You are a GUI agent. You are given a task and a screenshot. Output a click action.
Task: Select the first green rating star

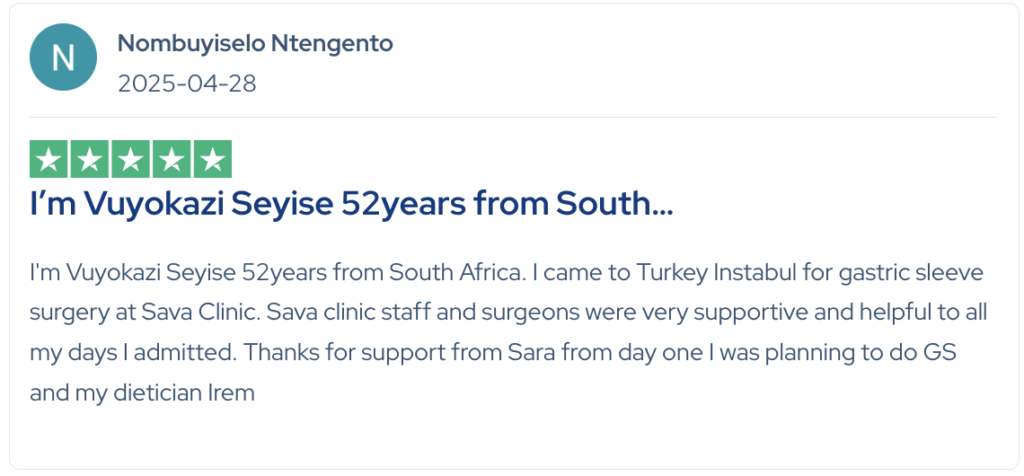pos(49,159)
